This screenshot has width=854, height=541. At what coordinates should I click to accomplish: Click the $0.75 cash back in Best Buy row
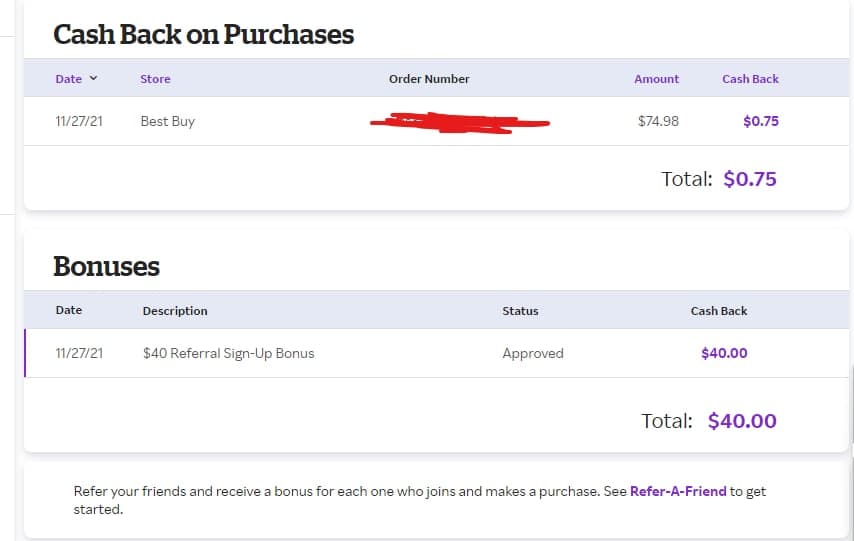pos(760,121)
